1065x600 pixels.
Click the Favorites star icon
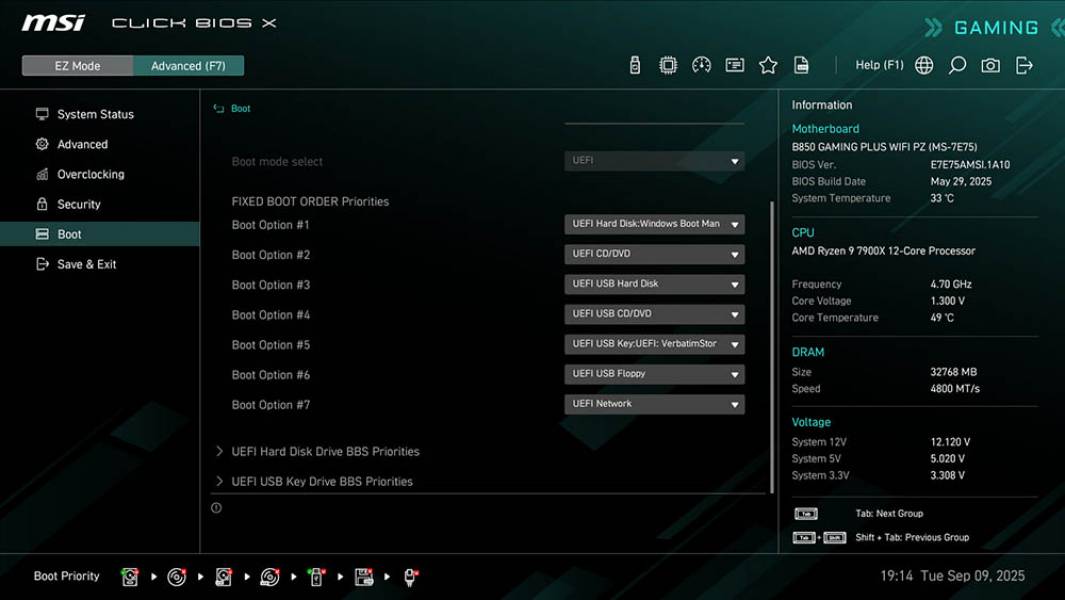point(768,64)
